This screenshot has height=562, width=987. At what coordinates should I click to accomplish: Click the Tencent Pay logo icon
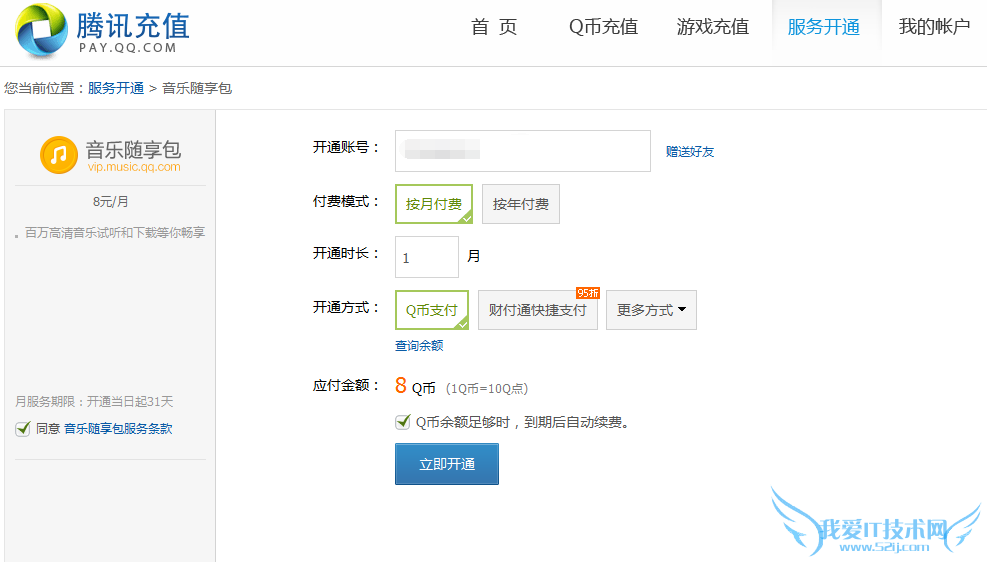pyautogui.click(x=42, y=30)
